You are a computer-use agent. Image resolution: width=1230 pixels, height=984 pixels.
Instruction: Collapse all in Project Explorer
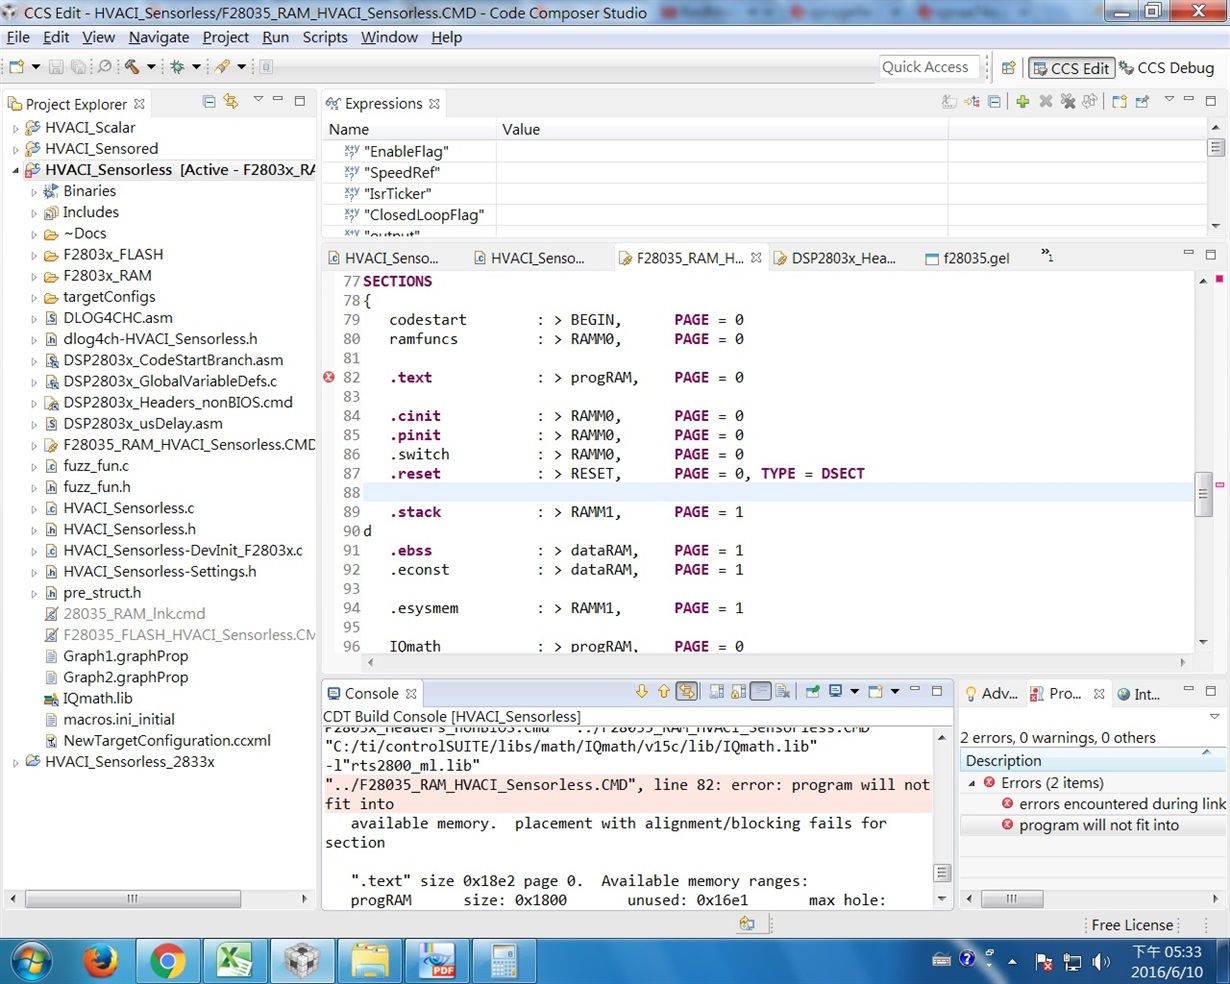208,102
